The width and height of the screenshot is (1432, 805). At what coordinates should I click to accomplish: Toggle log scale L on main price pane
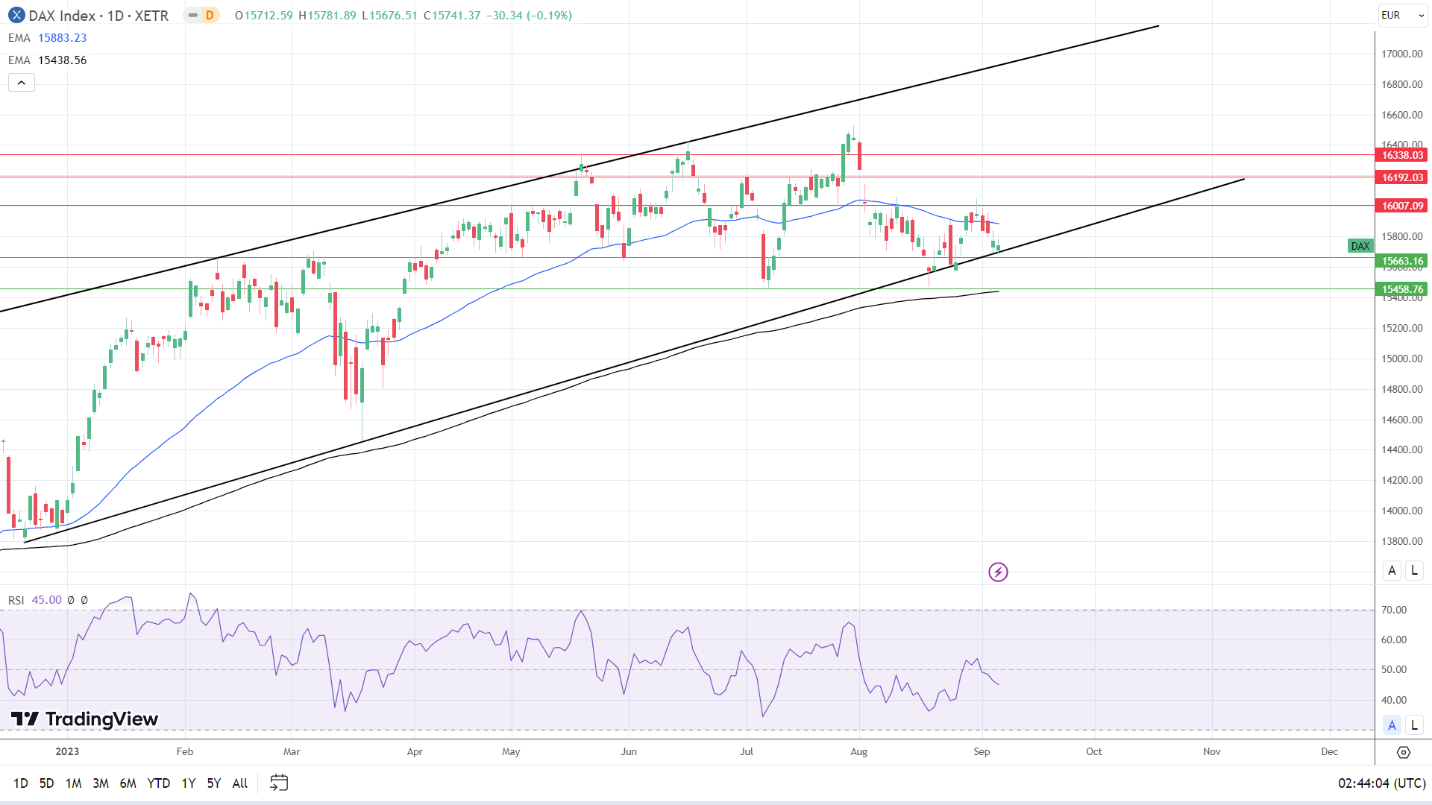[x=1414, y=570]
